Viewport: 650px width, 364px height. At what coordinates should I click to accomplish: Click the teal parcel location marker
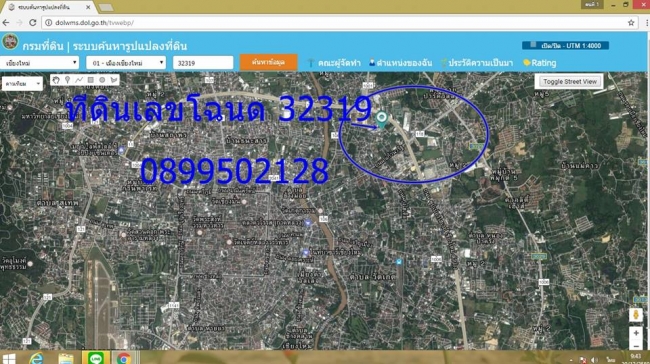pos(381,119)
